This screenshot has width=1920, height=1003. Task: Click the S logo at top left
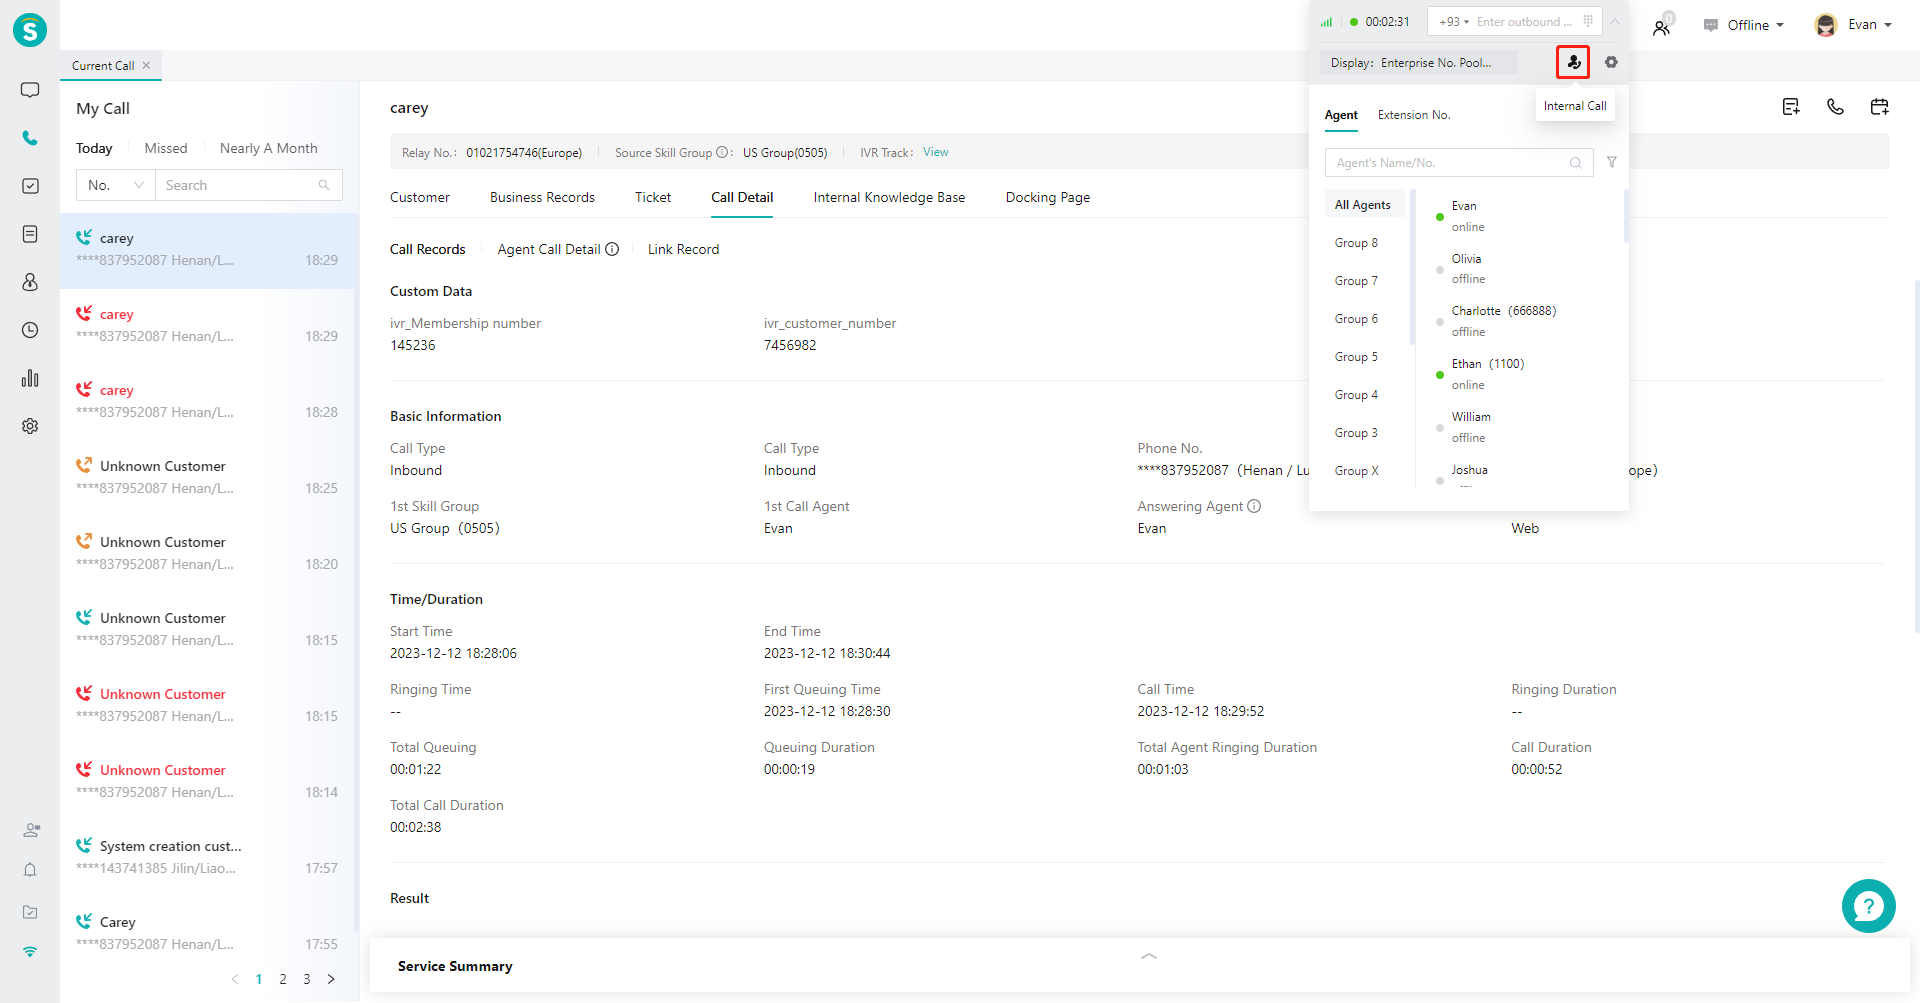pyautogui.click(x=30, y=30)
